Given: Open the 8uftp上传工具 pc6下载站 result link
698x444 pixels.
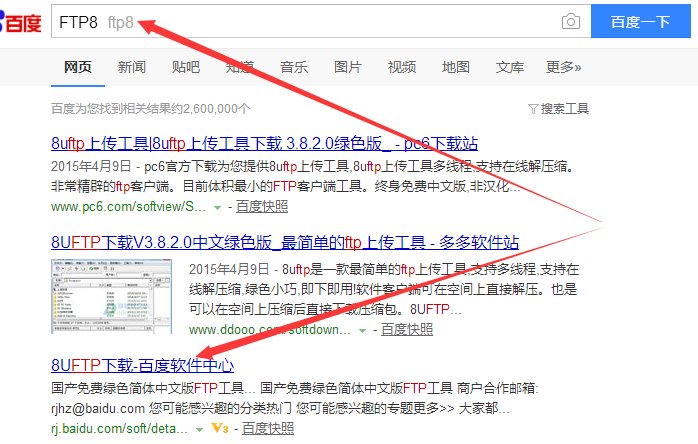Looking at the screenshot, I should (x=264, y=143).
